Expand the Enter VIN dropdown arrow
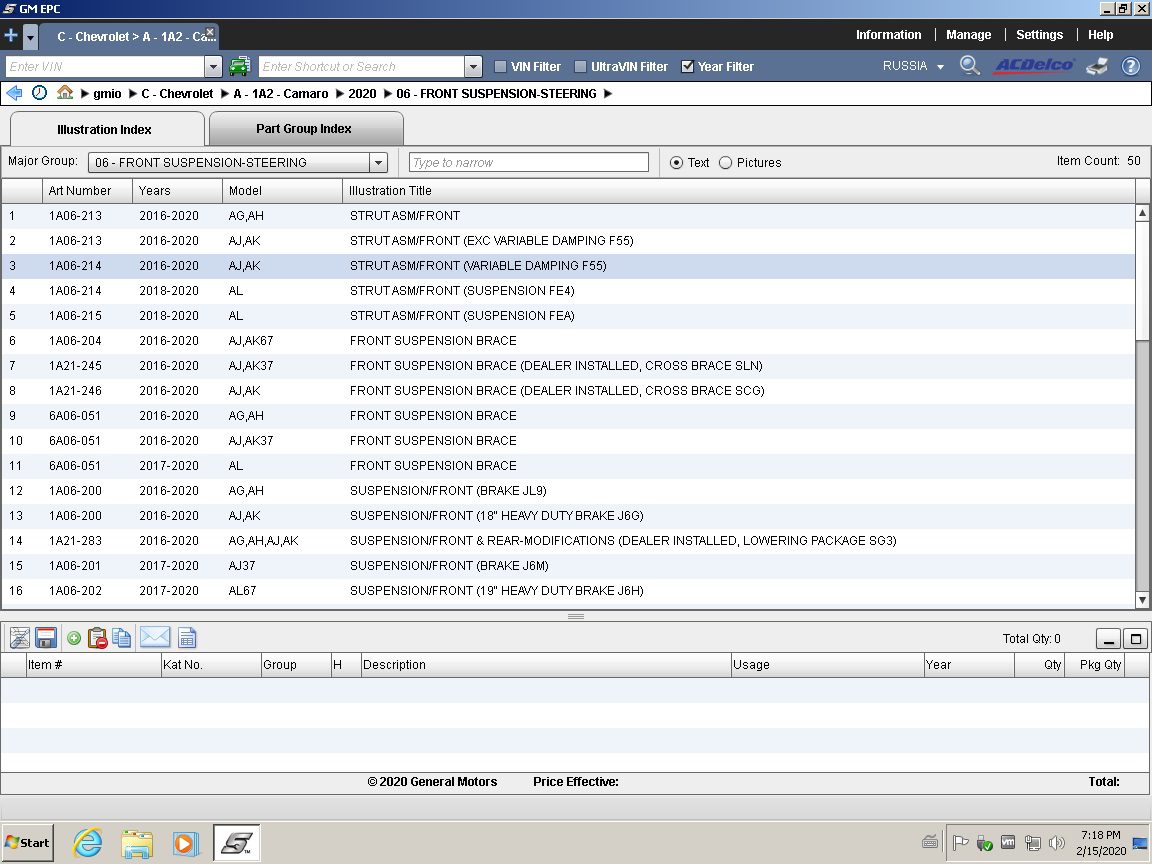1152x864 pixels. [x=213, y=67]
